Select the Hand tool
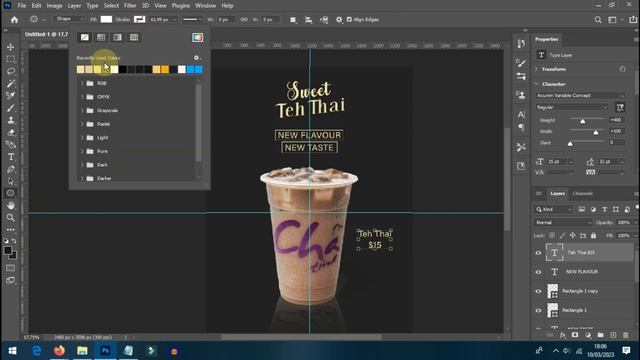 (x=11, y=205)
